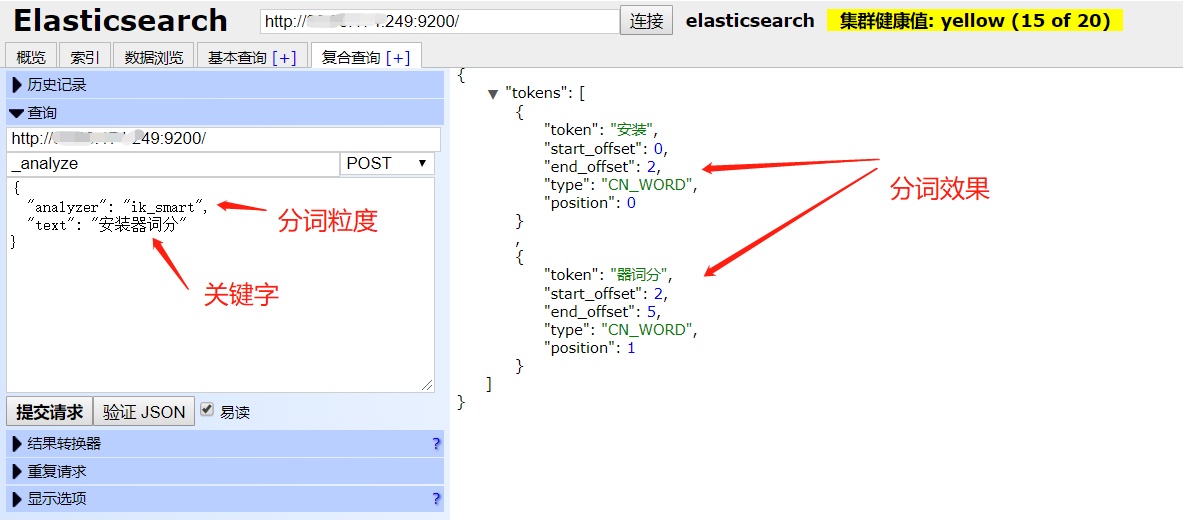Image resolution: width=1183 pixels, height=522 pixels.
Task: Click the resize grip of the request body editor
Action: click(x=428, y=385)
